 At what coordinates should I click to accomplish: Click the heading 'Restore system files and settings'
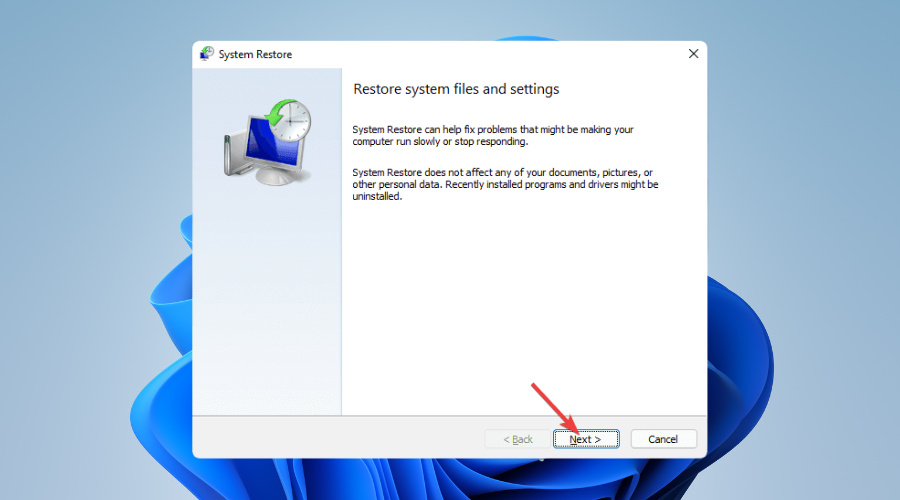tap(456, 89)
